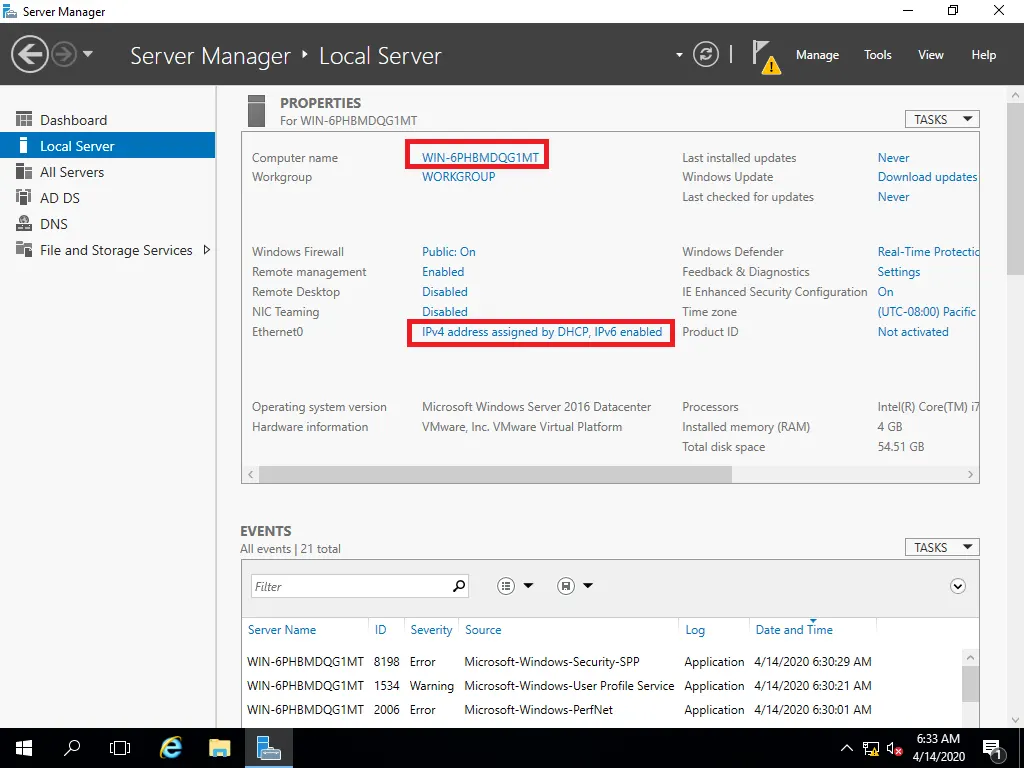
Task: Open the View menu
Action: click(931, 55)
